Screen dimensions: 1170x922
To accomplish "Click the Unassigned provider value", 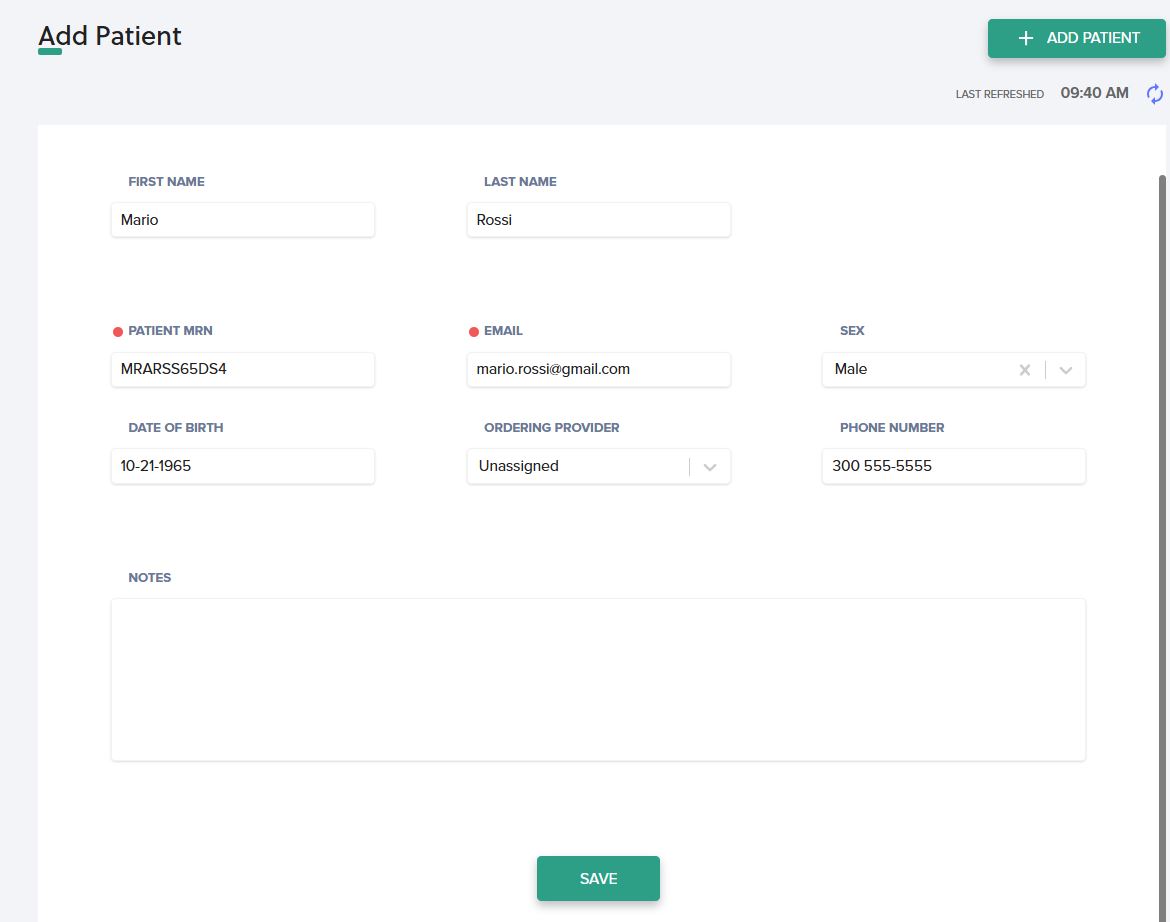I will (518, 466).
